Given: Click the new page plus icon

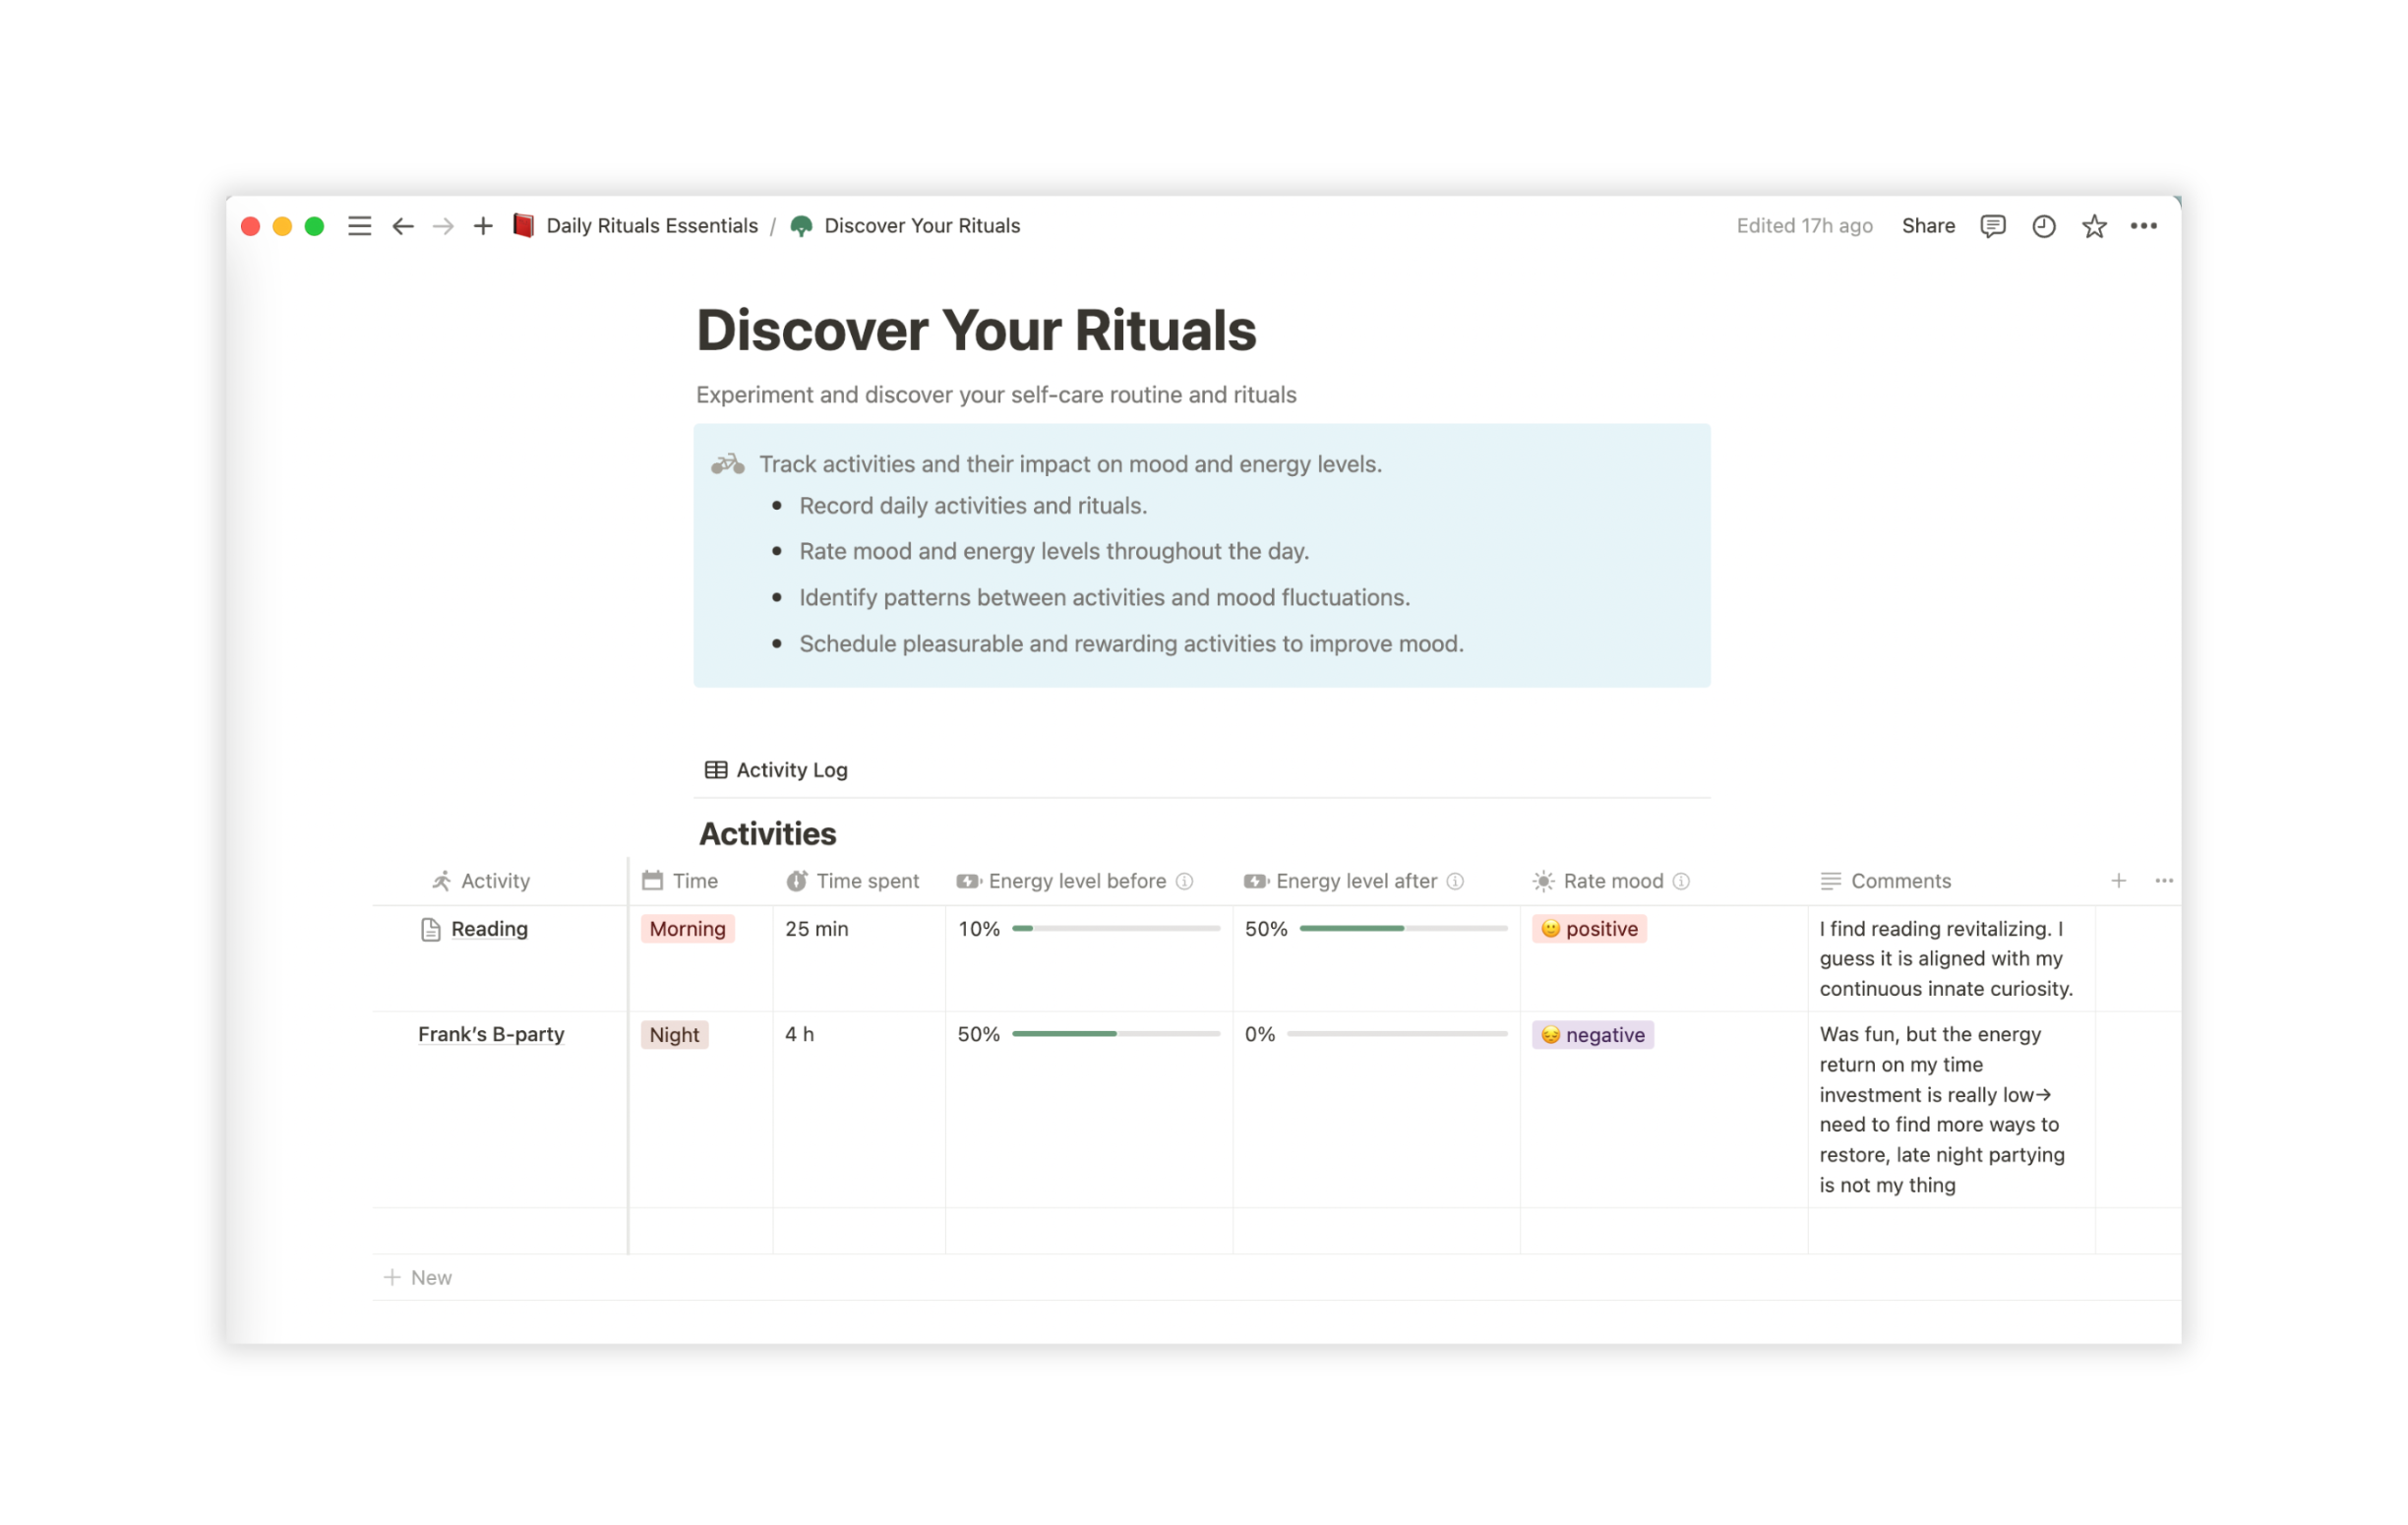Looking at the screenshot, I should pos(483,226).
